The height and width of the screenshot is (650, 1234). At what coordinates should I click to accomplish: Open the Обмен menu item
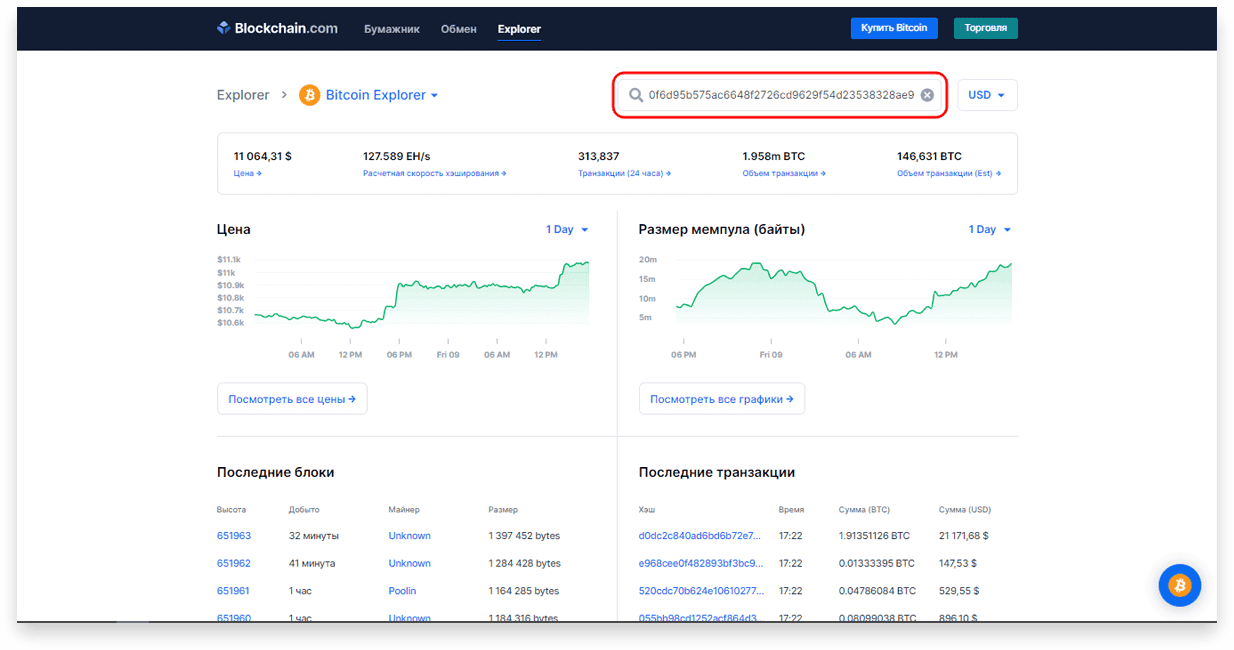(x=459, y=28)
